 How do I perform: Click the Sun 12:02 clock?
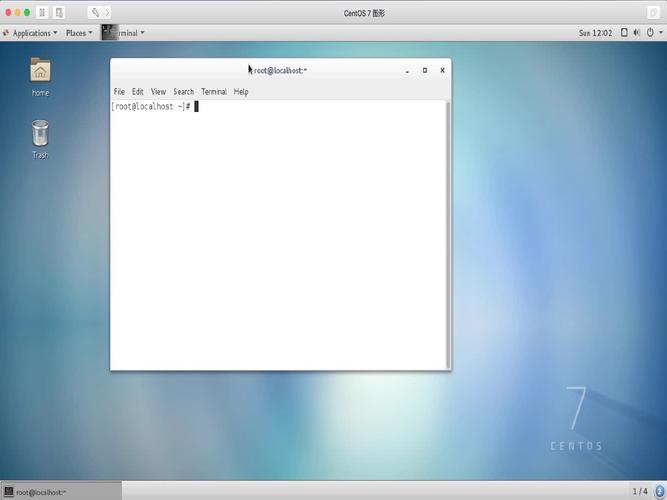coord(595,33)
